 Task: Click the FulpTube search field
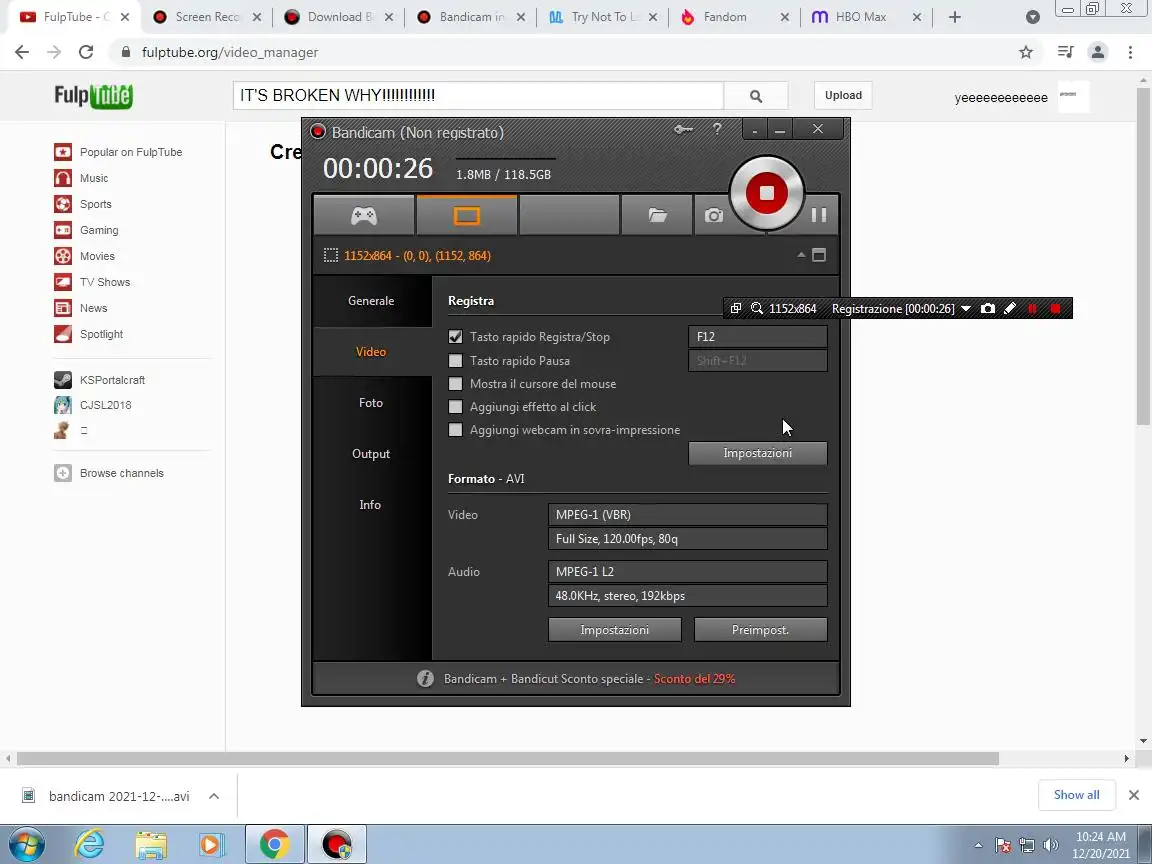(x=478, y=96)
